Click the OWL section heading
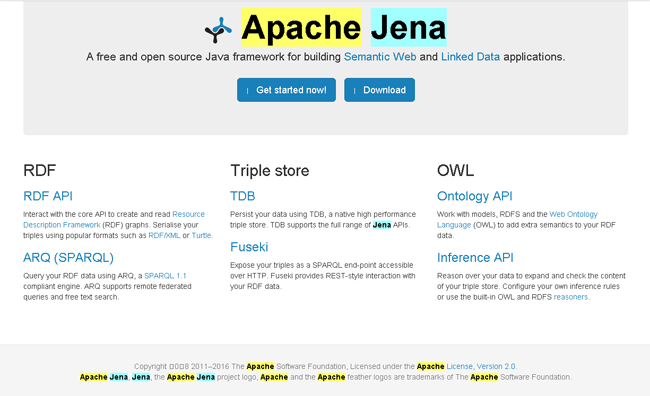Screen dimensions: 650x396 pos(455,170)
